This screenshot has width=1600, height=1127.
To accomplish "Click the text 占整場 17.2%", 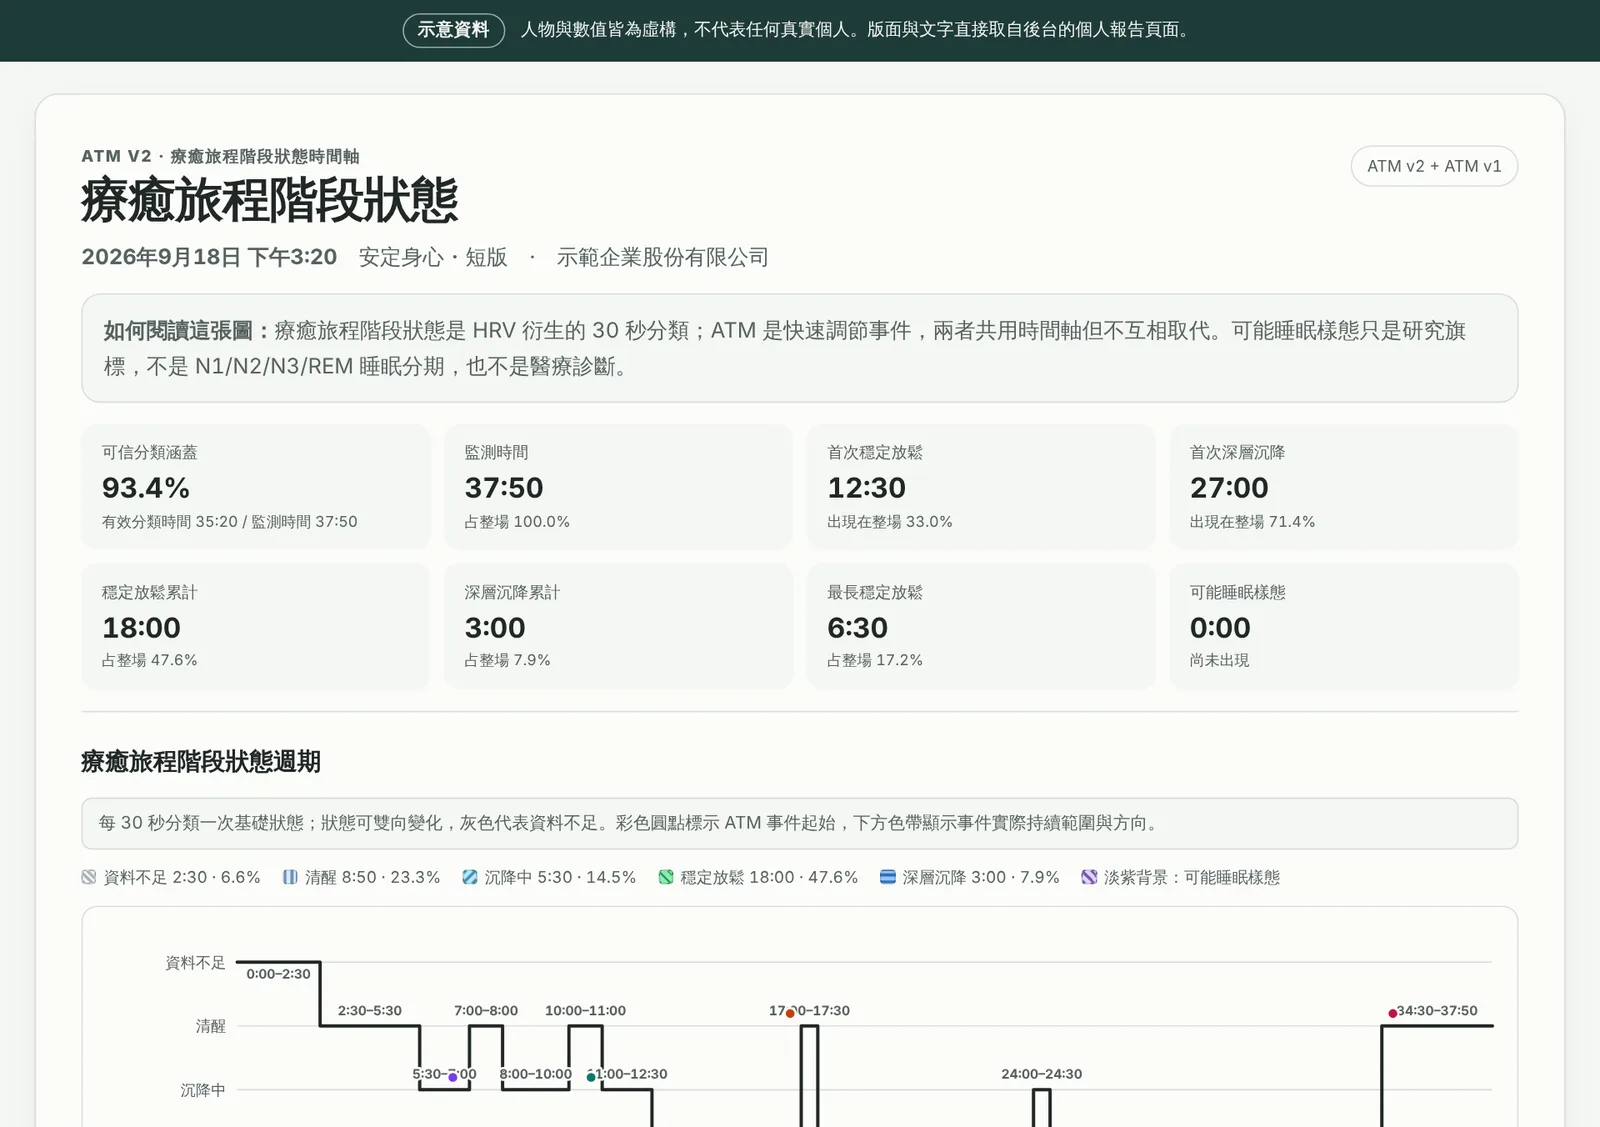I will coord(875,660).
